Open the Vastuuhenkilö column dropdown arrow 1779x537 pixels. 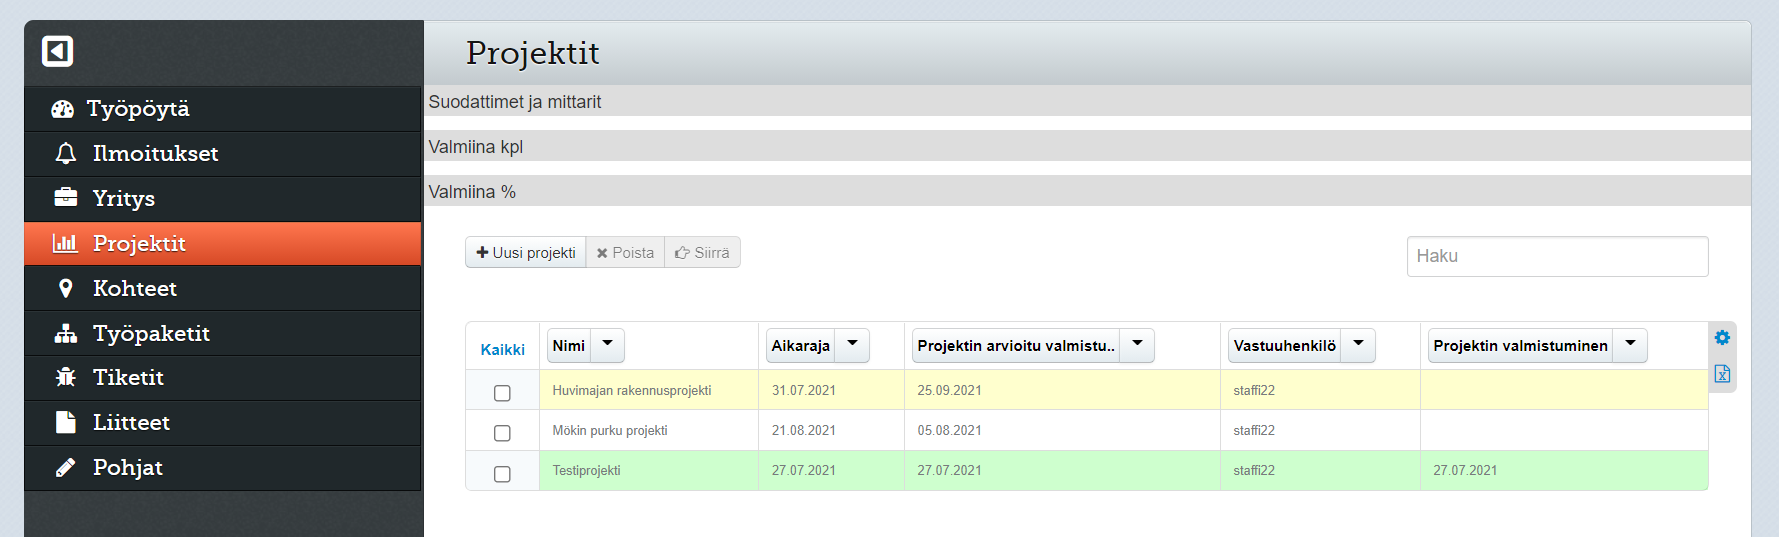point(1358,344)
